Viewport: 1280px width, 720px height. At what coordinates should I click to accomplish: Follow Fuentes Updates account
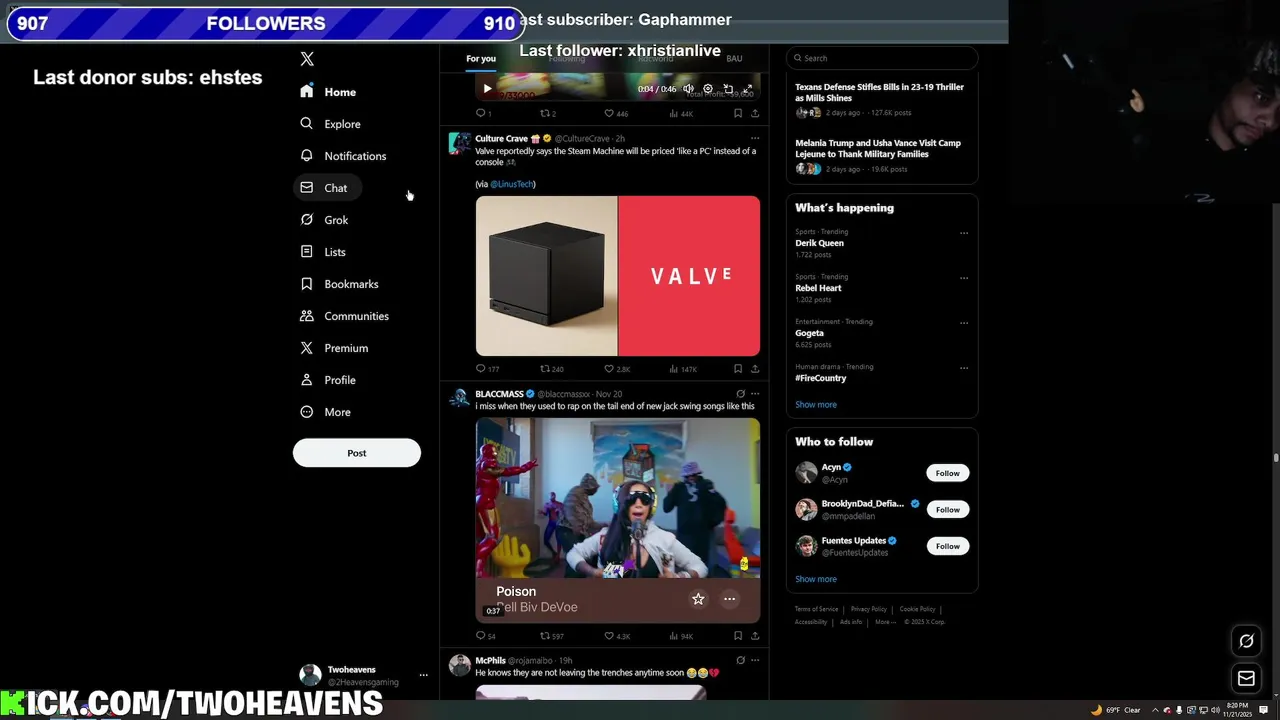[947, 546]
